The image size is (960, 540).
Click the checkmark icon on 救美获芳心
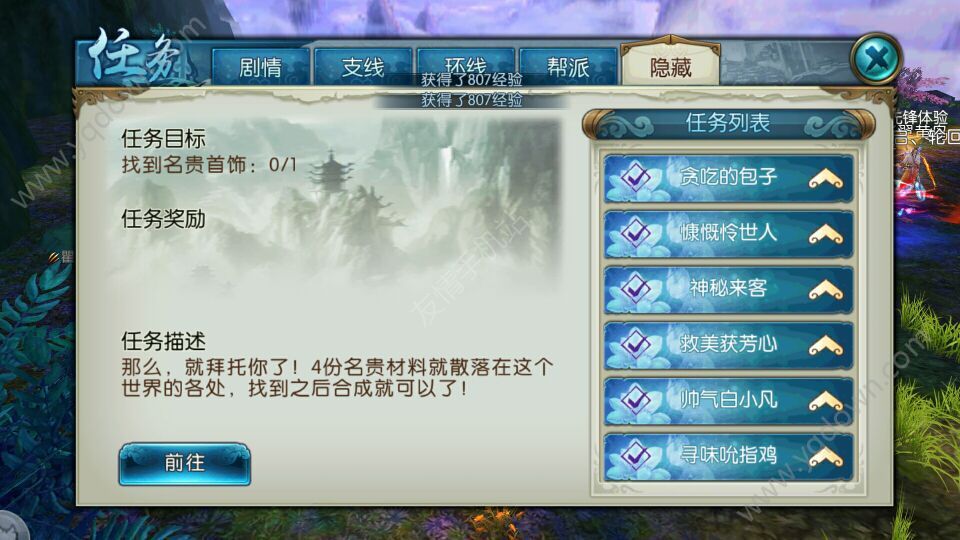(636, 344)
